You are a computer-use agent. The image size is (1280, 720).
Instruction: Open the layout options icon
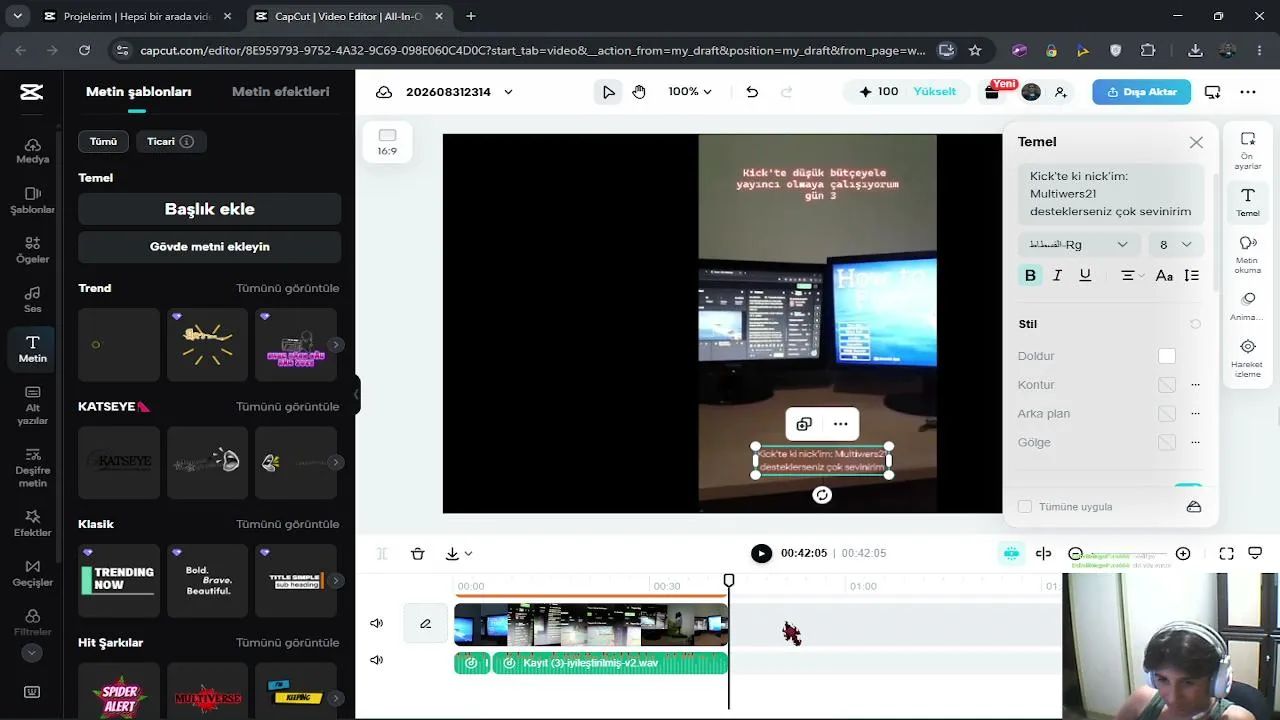(1212, 92)
